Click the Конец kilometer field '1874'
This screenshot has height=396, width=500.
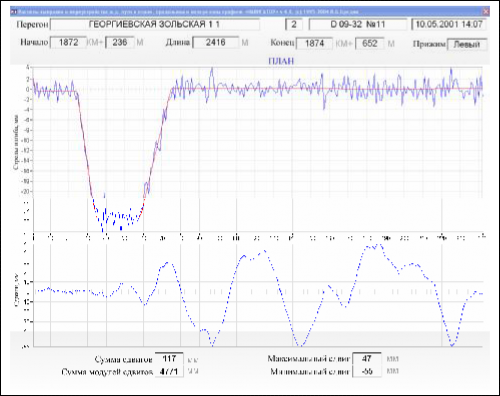314,43
